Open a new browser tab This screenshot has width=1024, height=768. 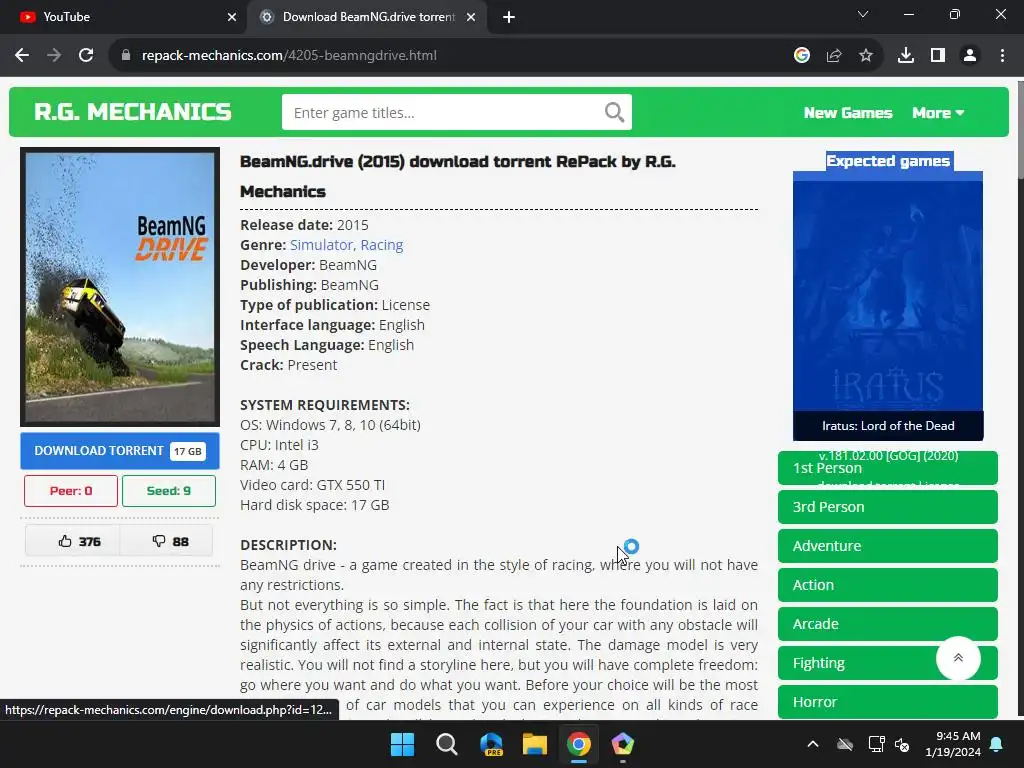point(509,17)
